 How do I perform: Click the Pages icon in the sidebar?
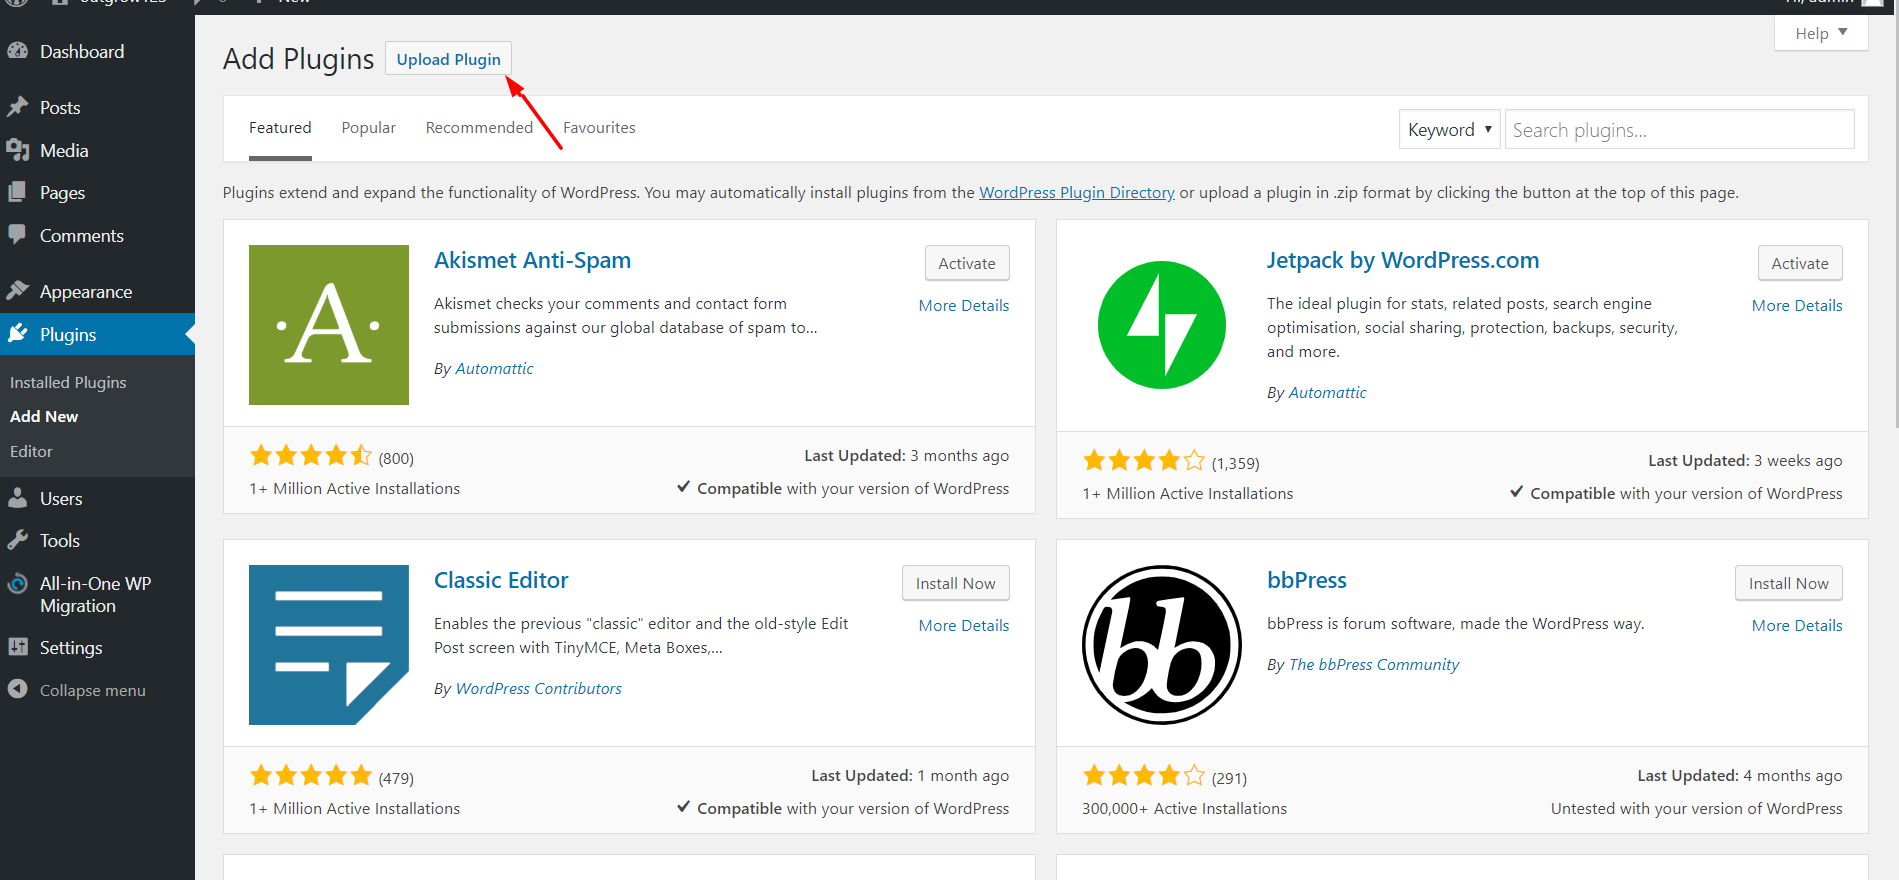pos(17,192)
